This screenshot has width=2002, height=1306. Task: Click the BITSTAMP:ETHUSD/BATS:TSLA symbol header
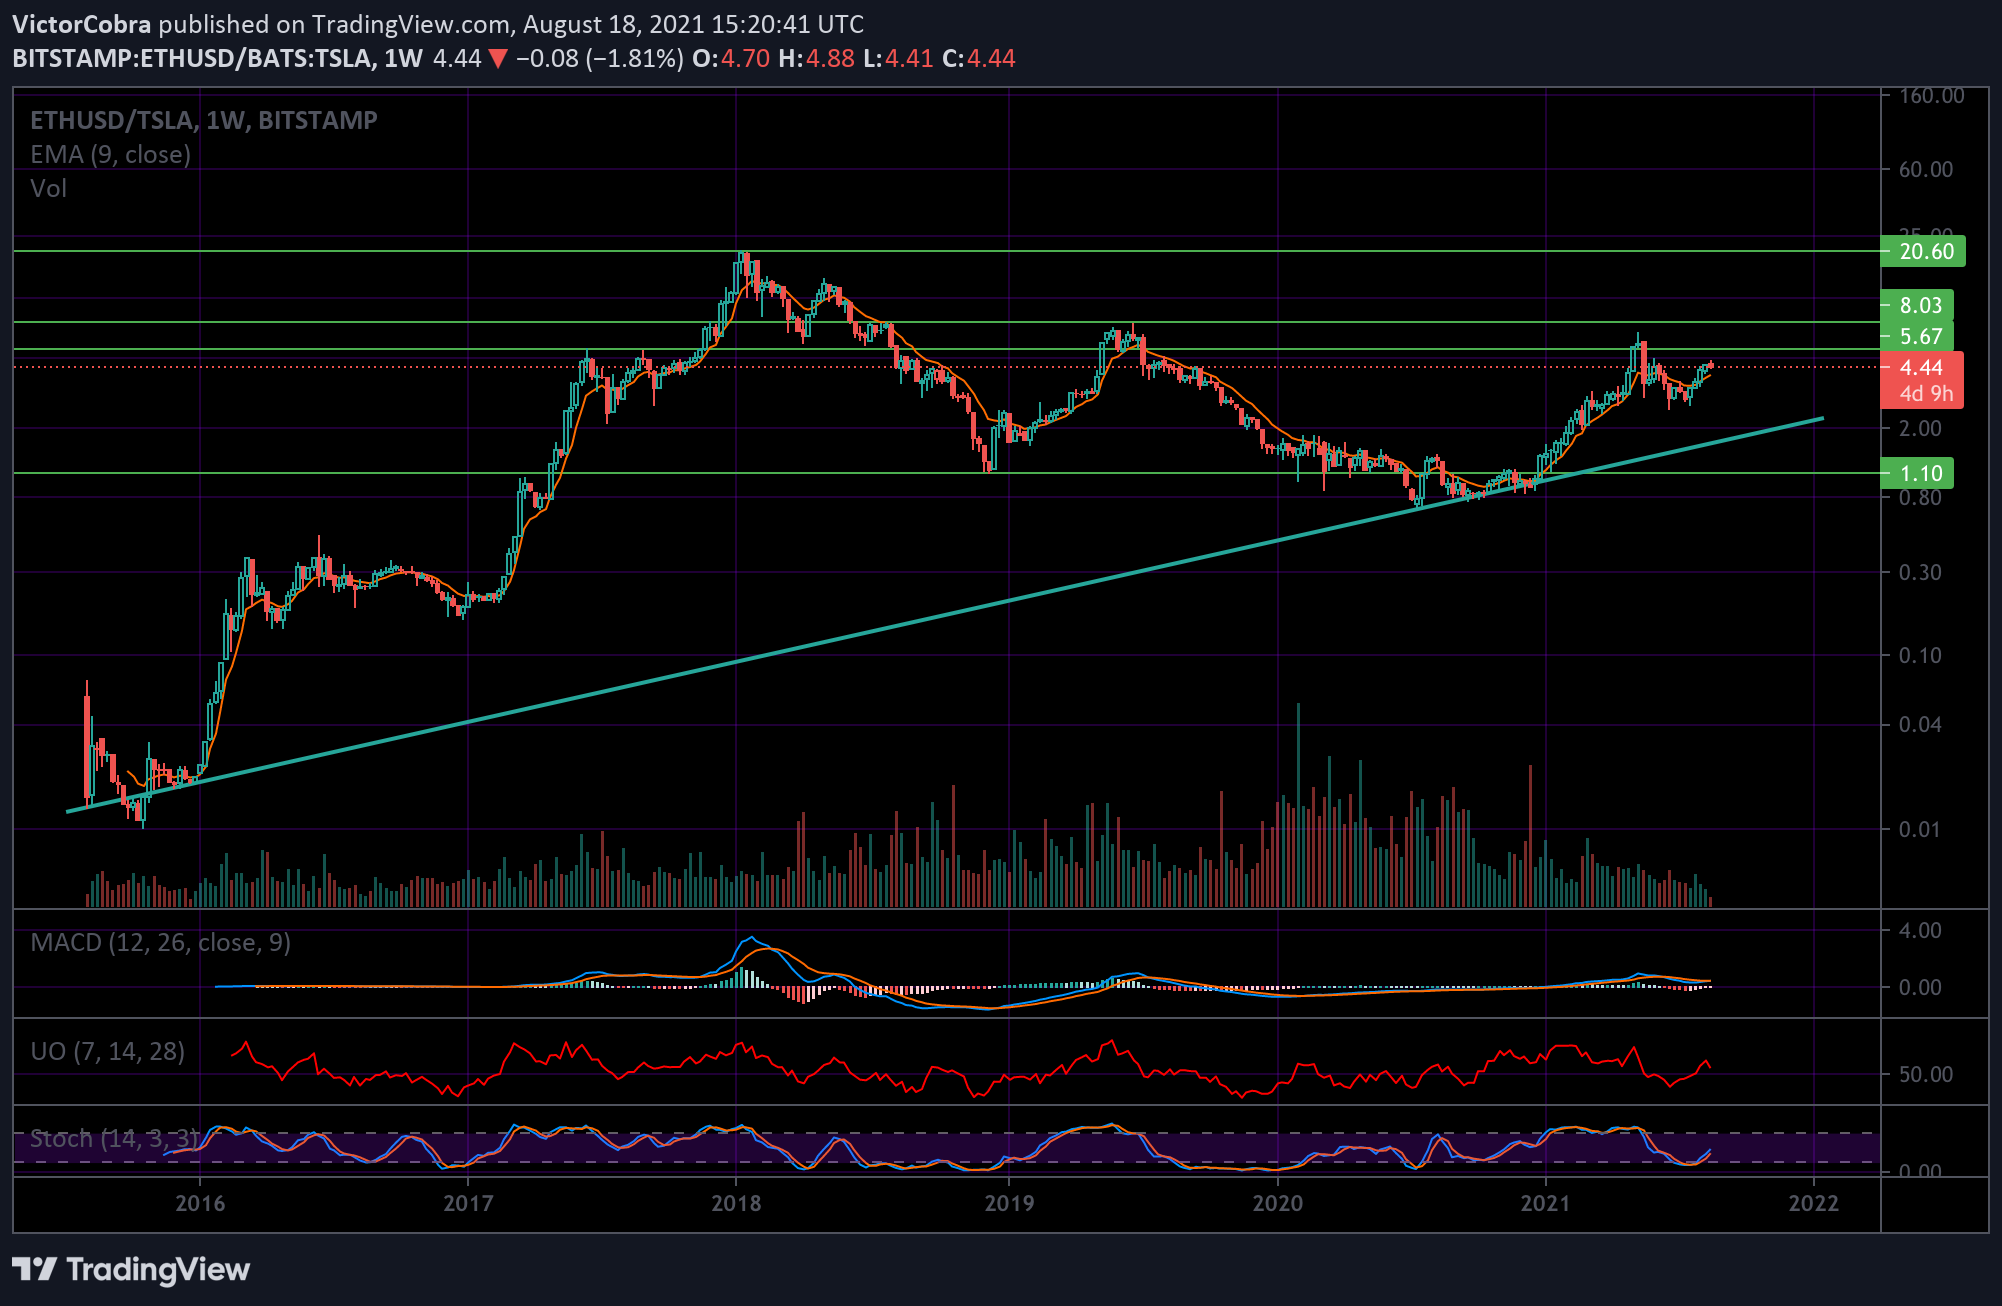click(x=193, y=58)
